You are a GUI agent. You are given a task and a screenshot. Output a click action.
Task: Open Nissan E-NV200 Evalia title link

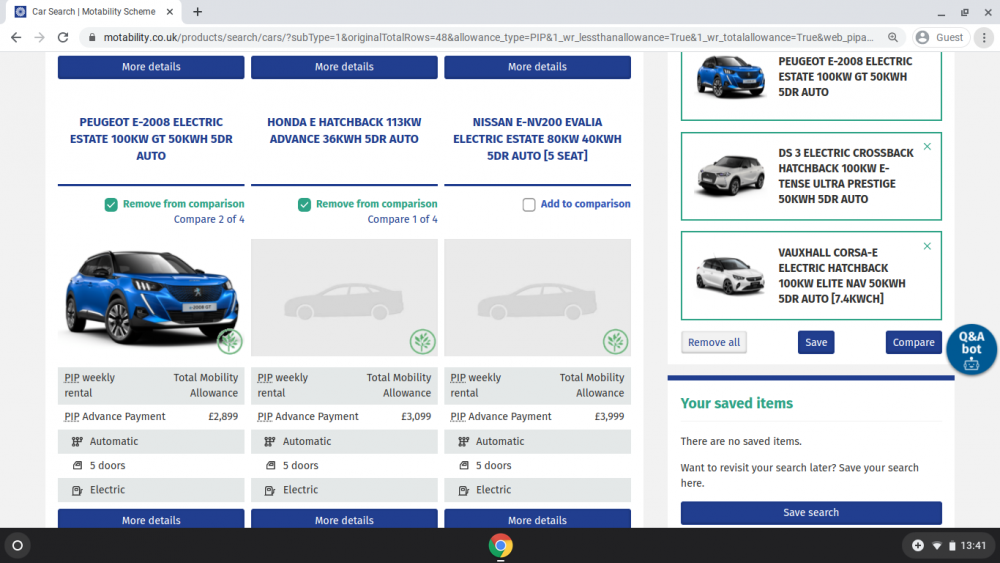537,139
